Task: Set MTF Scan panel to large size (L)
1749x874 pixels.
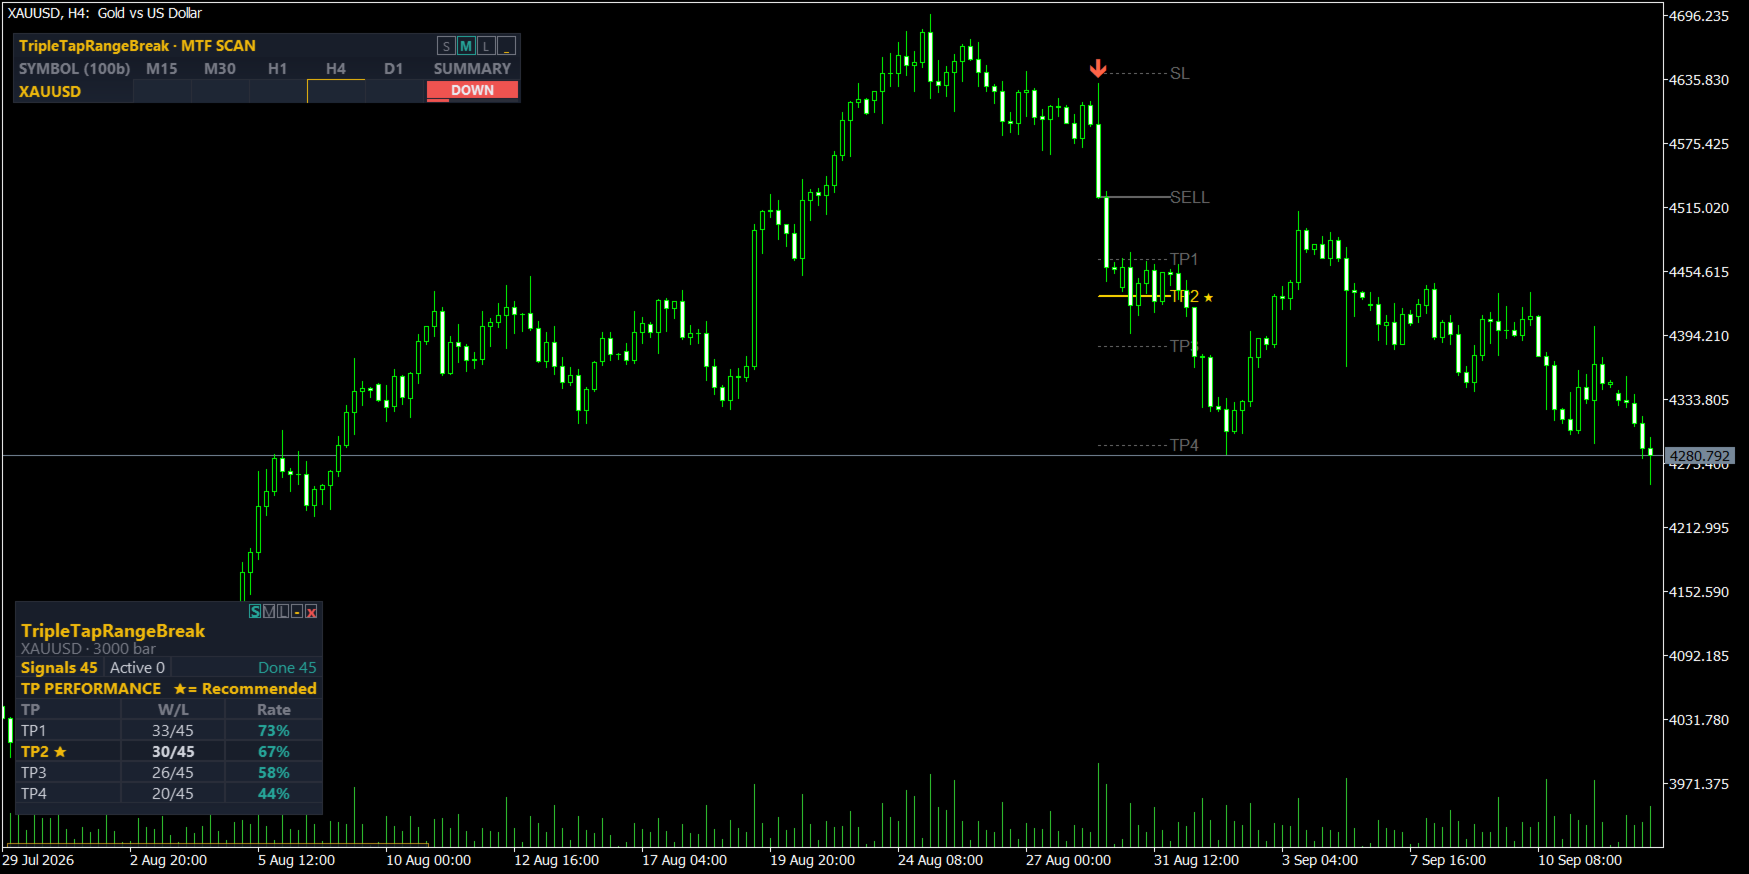Action: [x=486, y=46]
